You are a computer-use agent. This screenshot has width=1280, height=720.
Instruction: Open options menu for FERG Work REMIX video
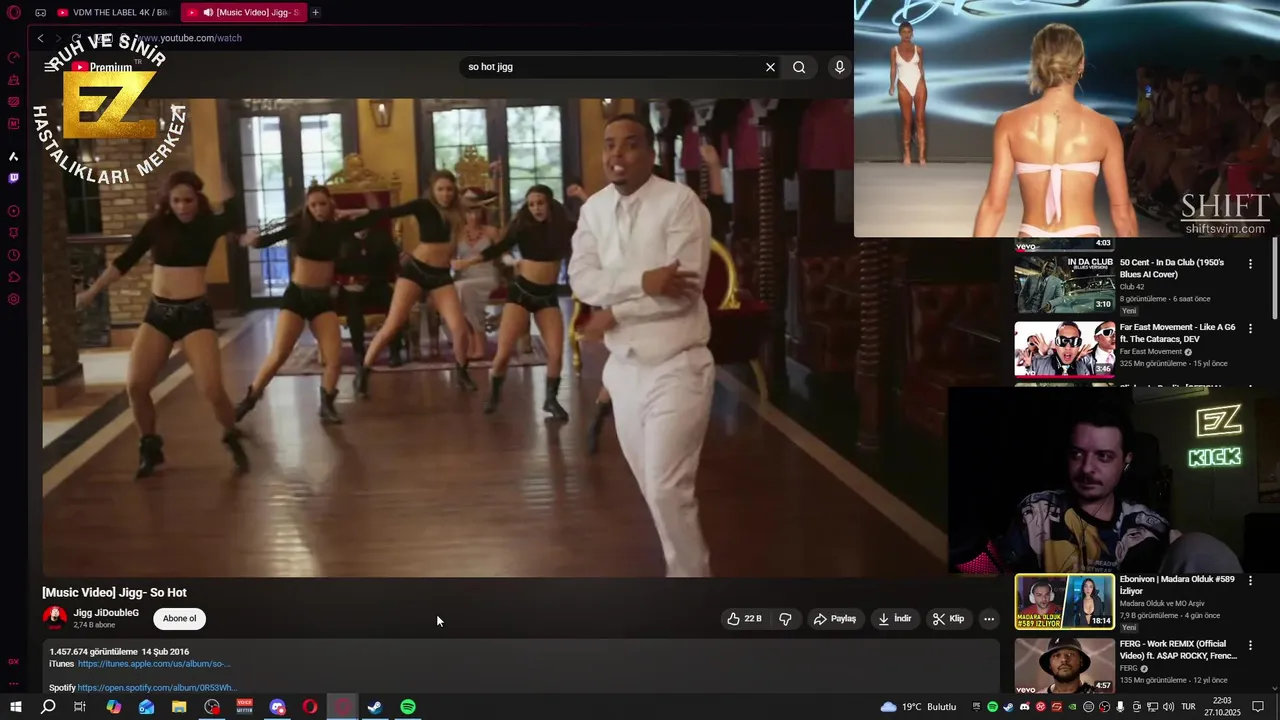1250,644
